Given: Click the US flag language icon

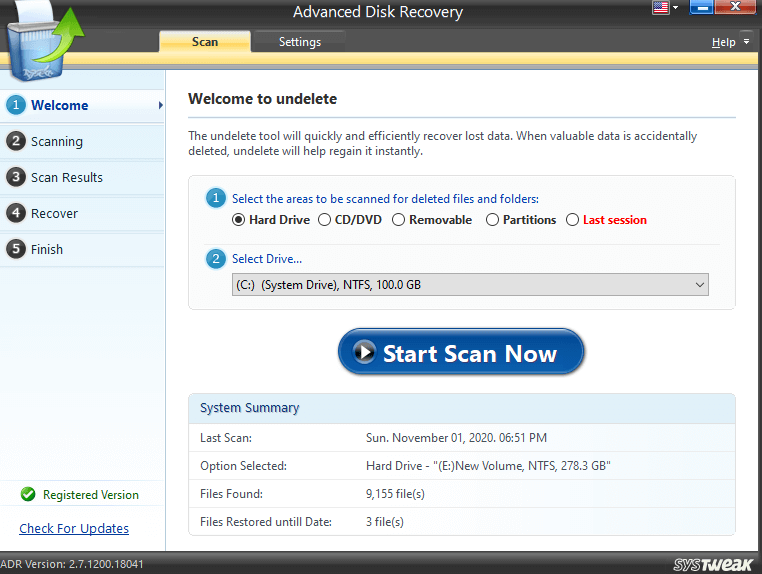Looking at the screenshot, I should [660, 7].
